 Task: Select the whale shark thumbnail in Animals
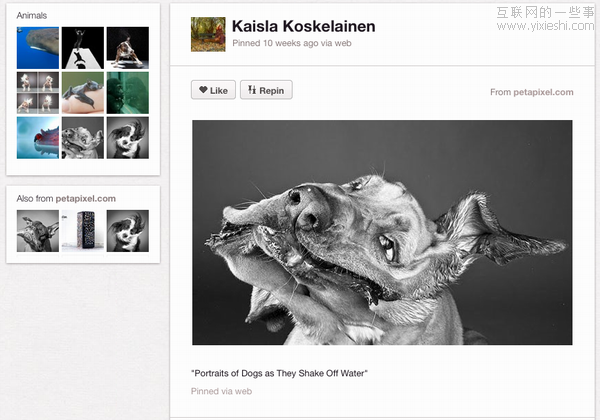tap(38, 47)
